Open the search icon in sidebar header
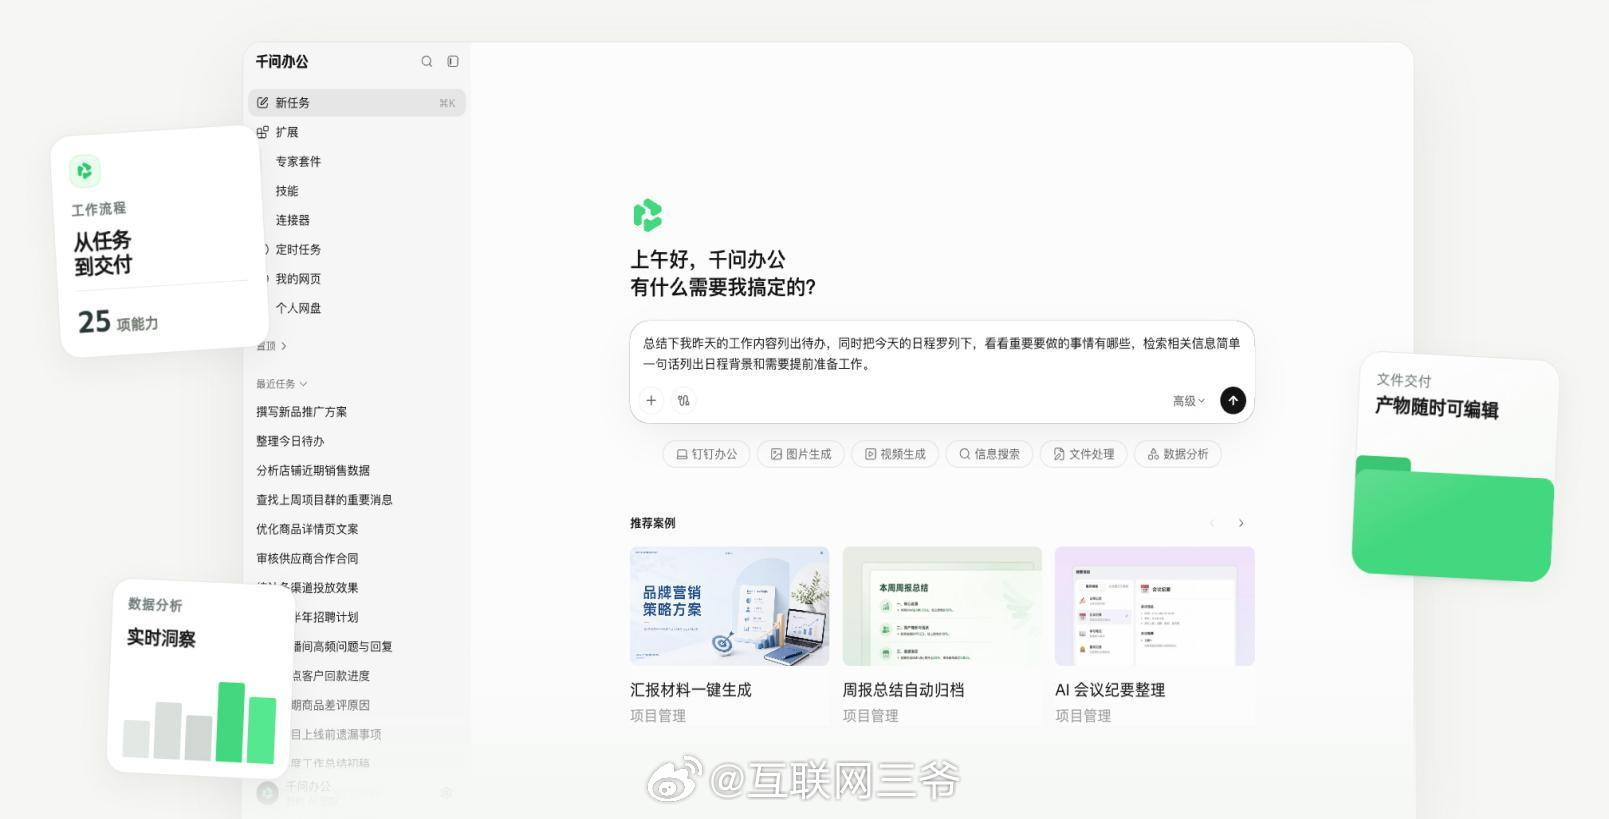 427,62
